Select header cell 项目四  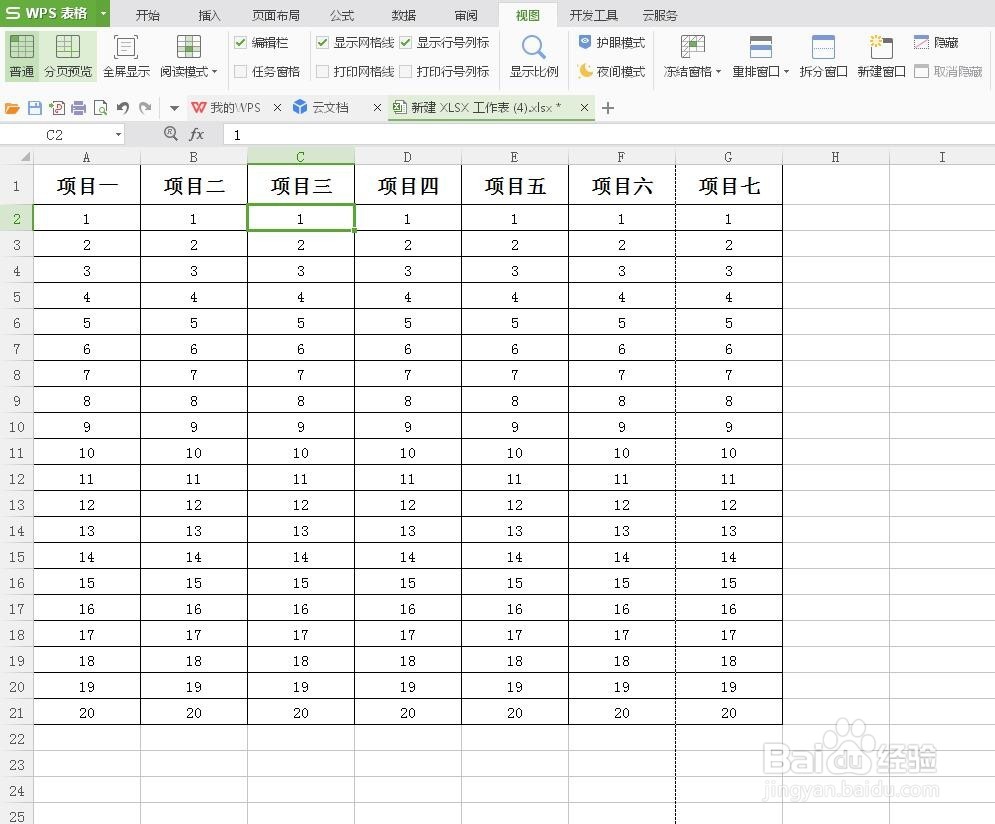408,185
